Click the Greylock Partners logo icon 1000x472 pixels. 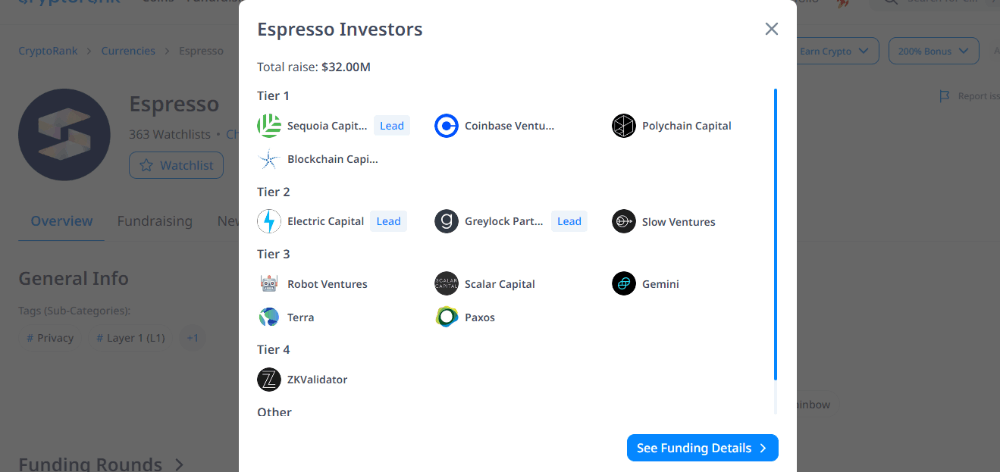click(446, 222)
